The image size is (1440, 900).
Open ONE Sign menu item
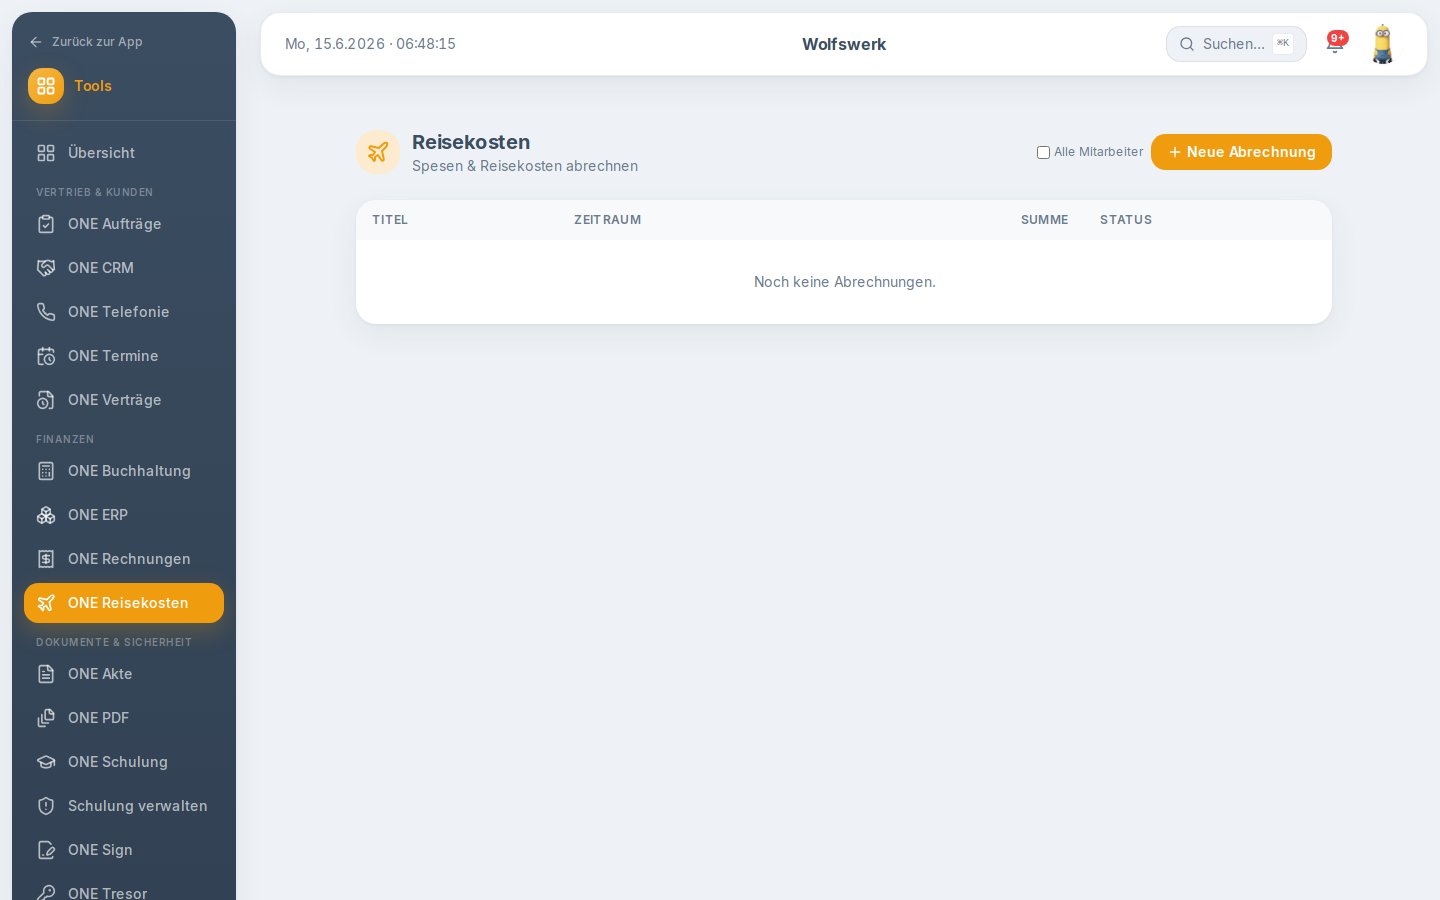tap(124, 850)
